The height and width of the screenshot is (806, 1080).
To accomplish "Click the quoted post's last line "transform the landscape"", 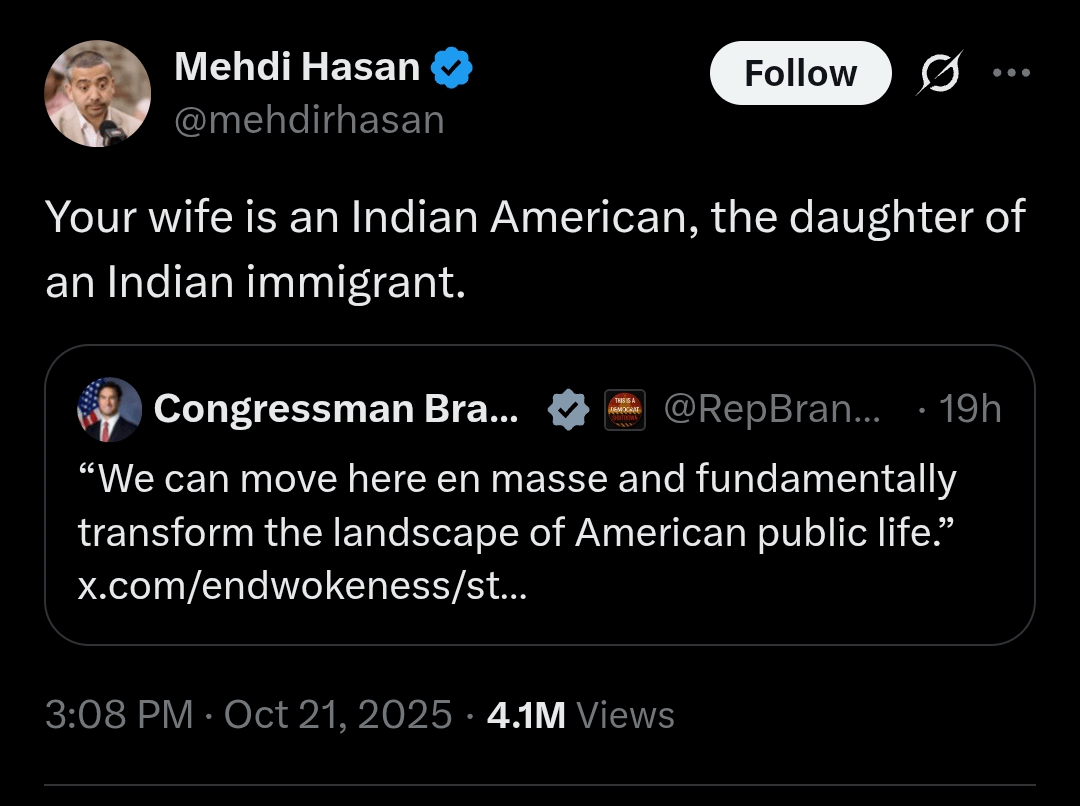I will 510,534.
